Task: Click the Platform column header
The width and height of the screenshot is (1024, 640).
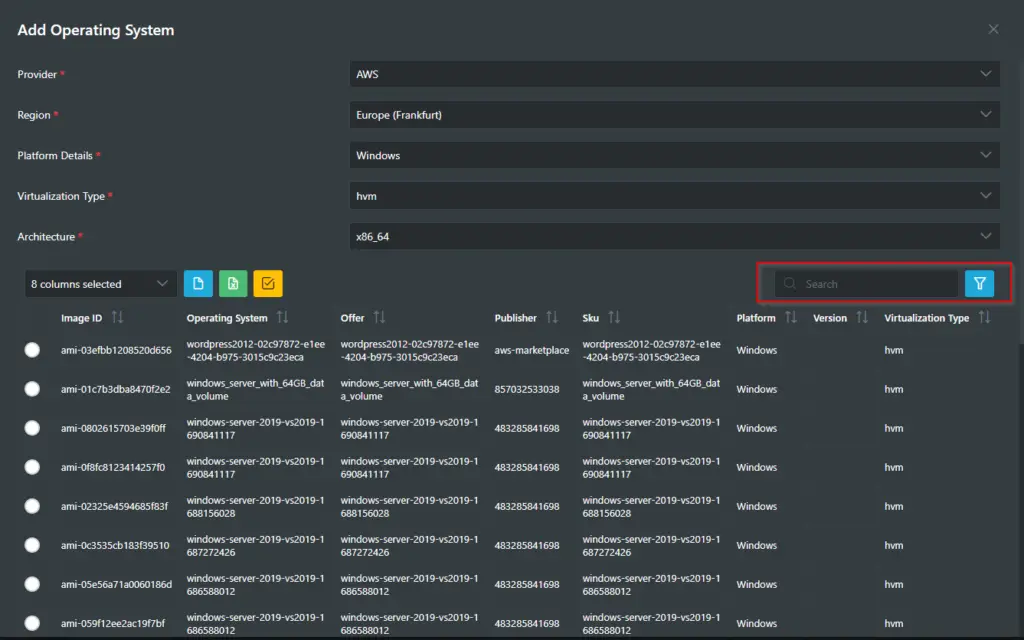Action: [x=756, y=318]
